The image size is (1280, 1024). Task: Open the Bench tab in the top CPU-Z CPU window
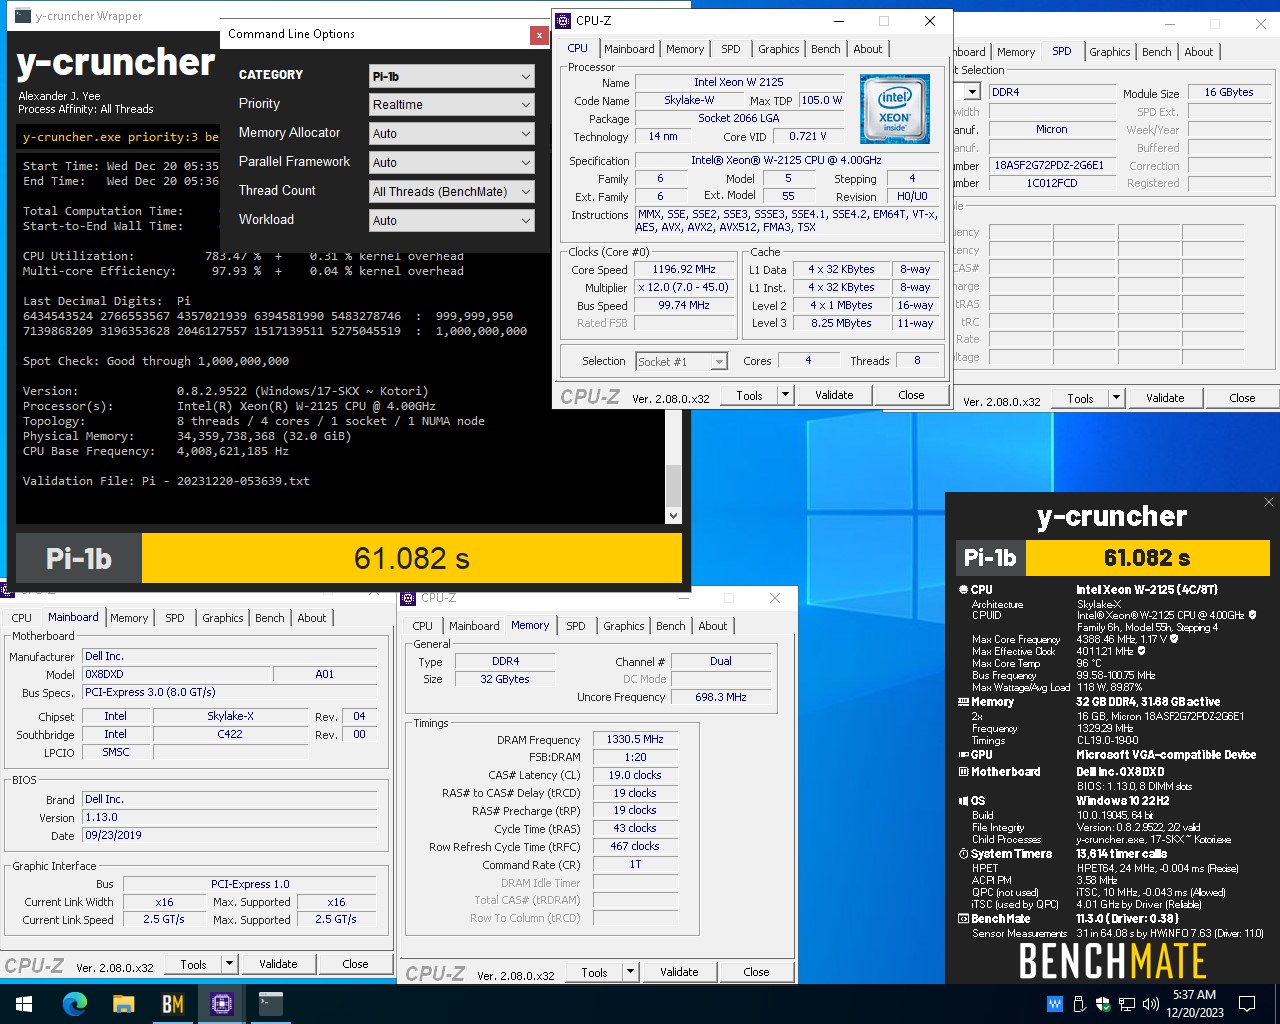826,49
